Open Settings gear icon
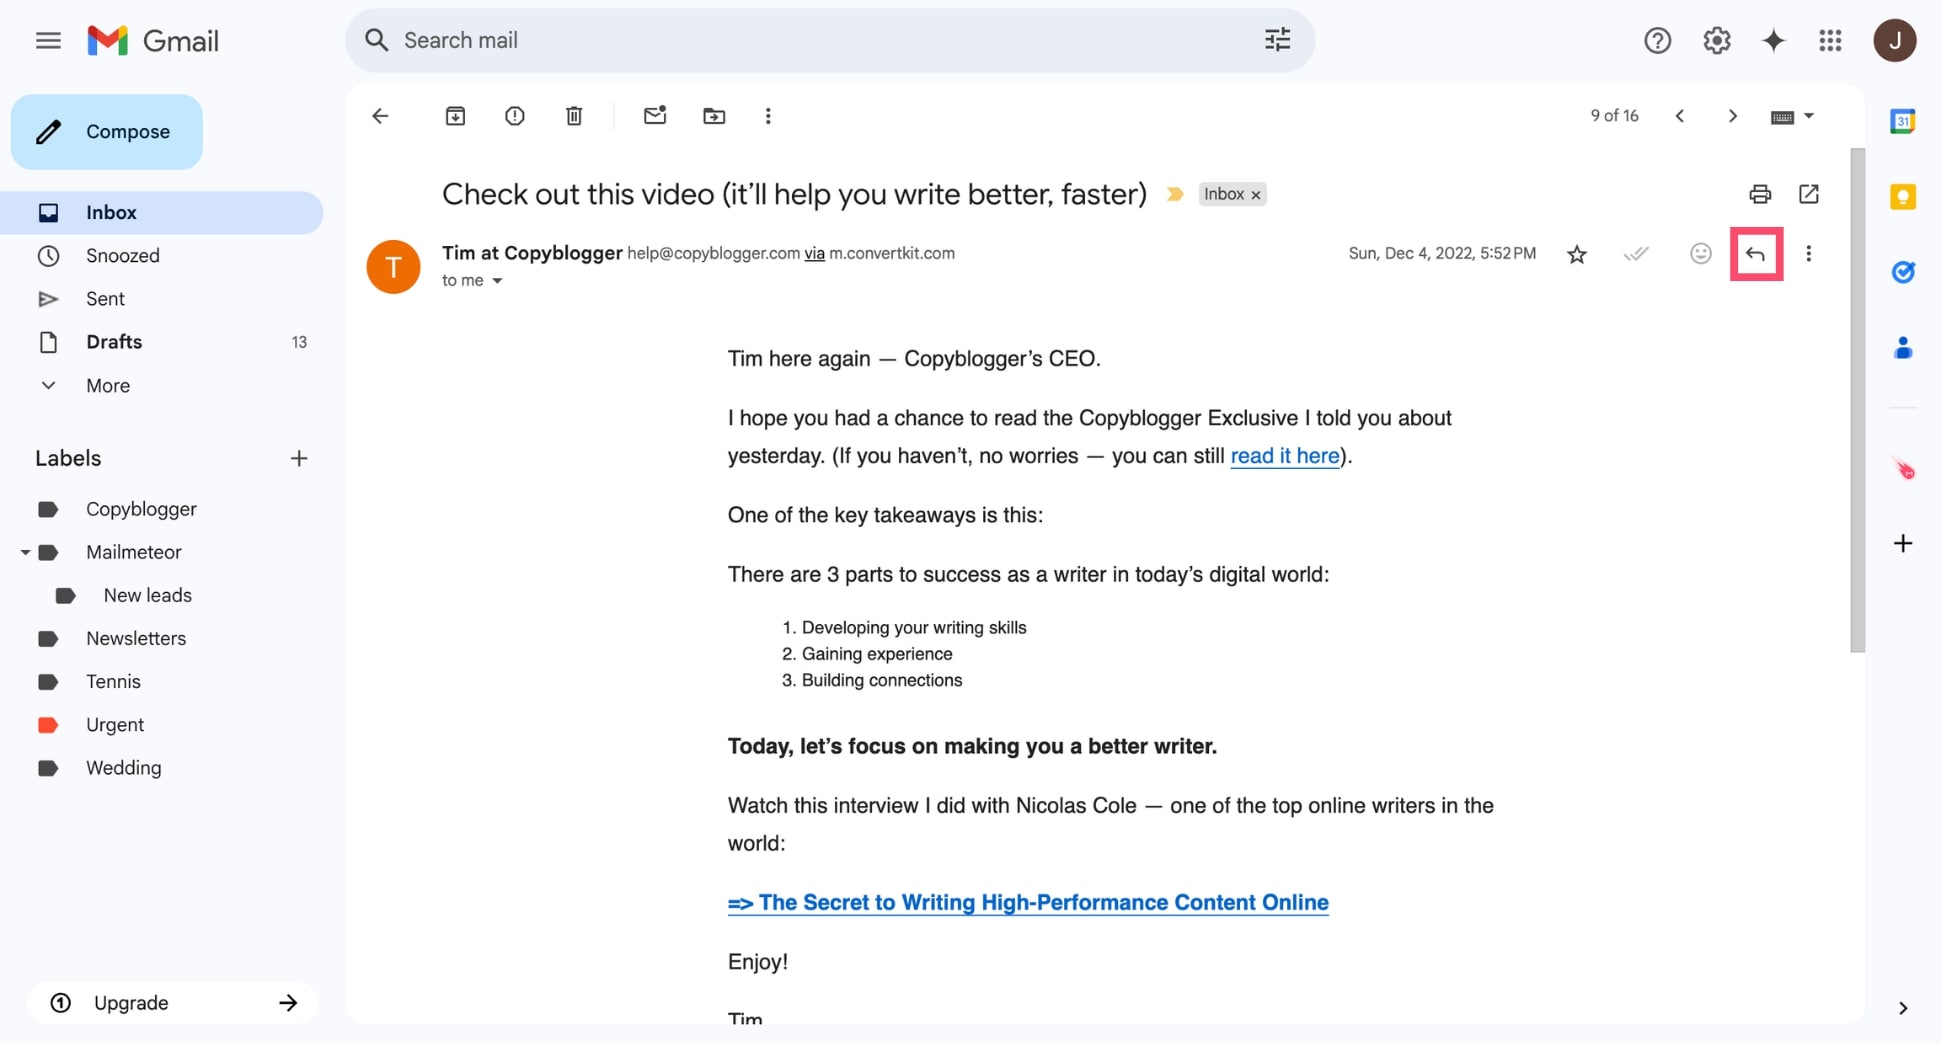The image size is (1941, 1043). 1716,40
